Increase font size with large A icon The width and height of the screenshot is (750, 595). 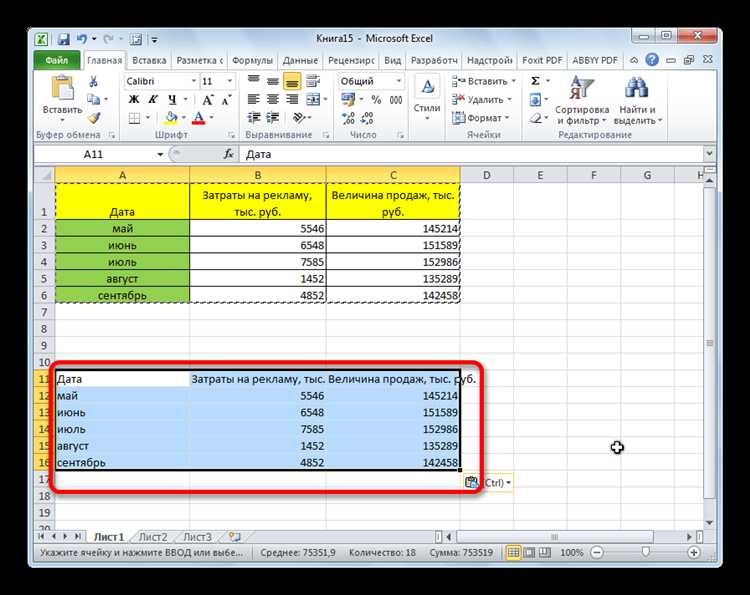point(207,100)
